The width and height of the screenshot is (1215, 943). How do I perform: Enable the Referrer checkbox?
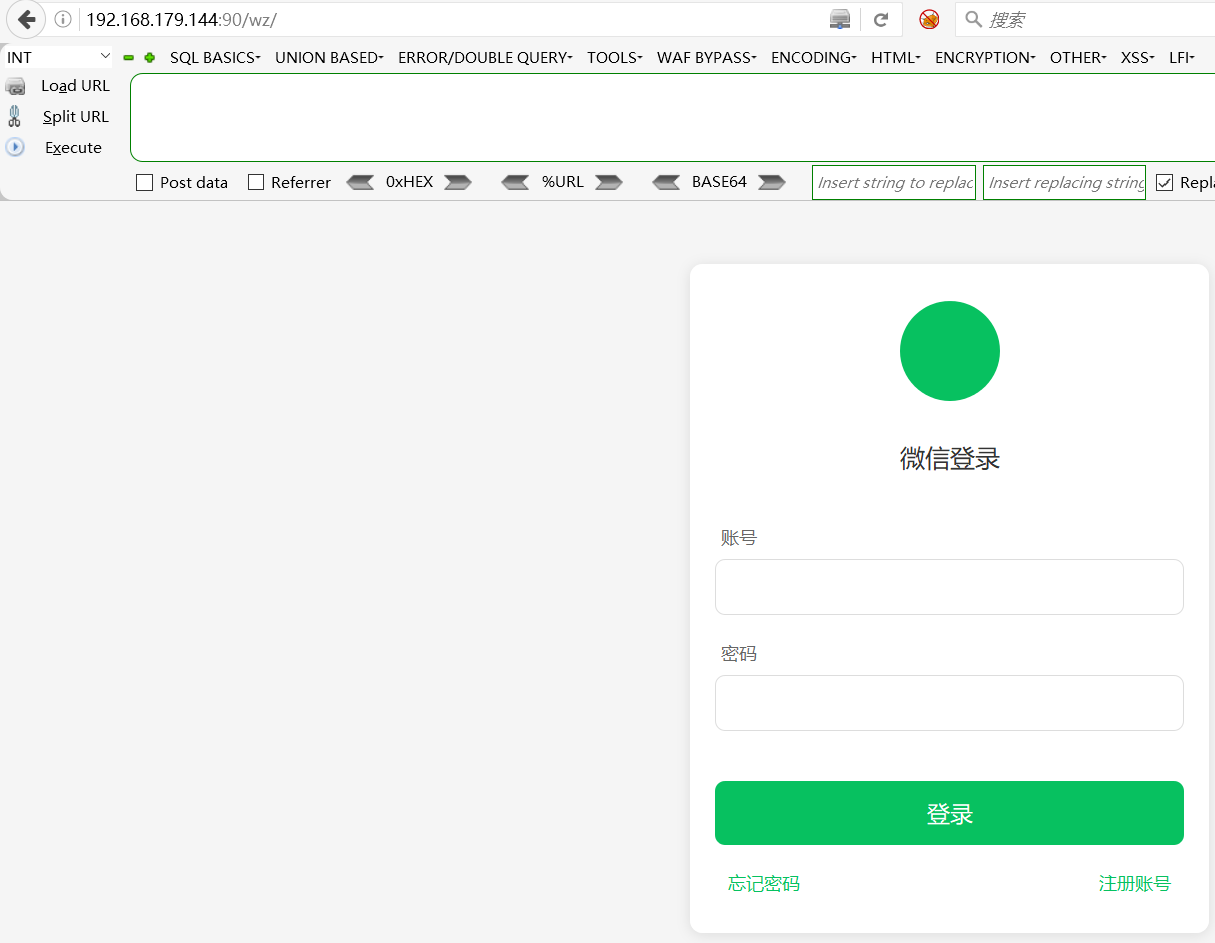coord(256,182)
